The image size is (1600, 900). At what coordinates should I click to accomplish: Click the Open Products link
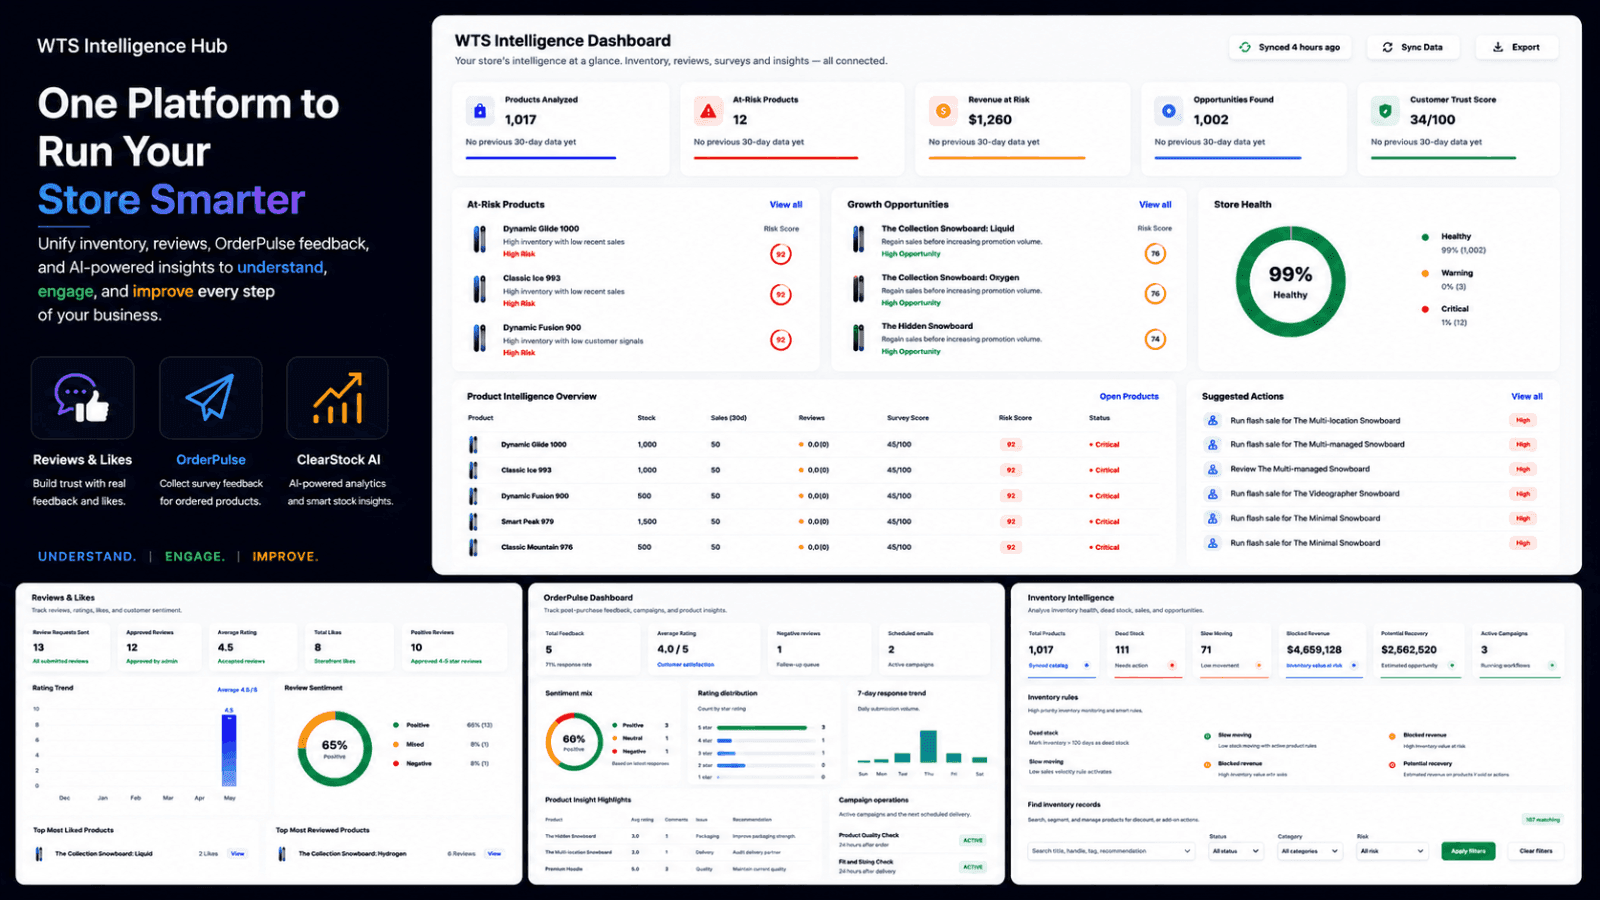click(1129, 397)
